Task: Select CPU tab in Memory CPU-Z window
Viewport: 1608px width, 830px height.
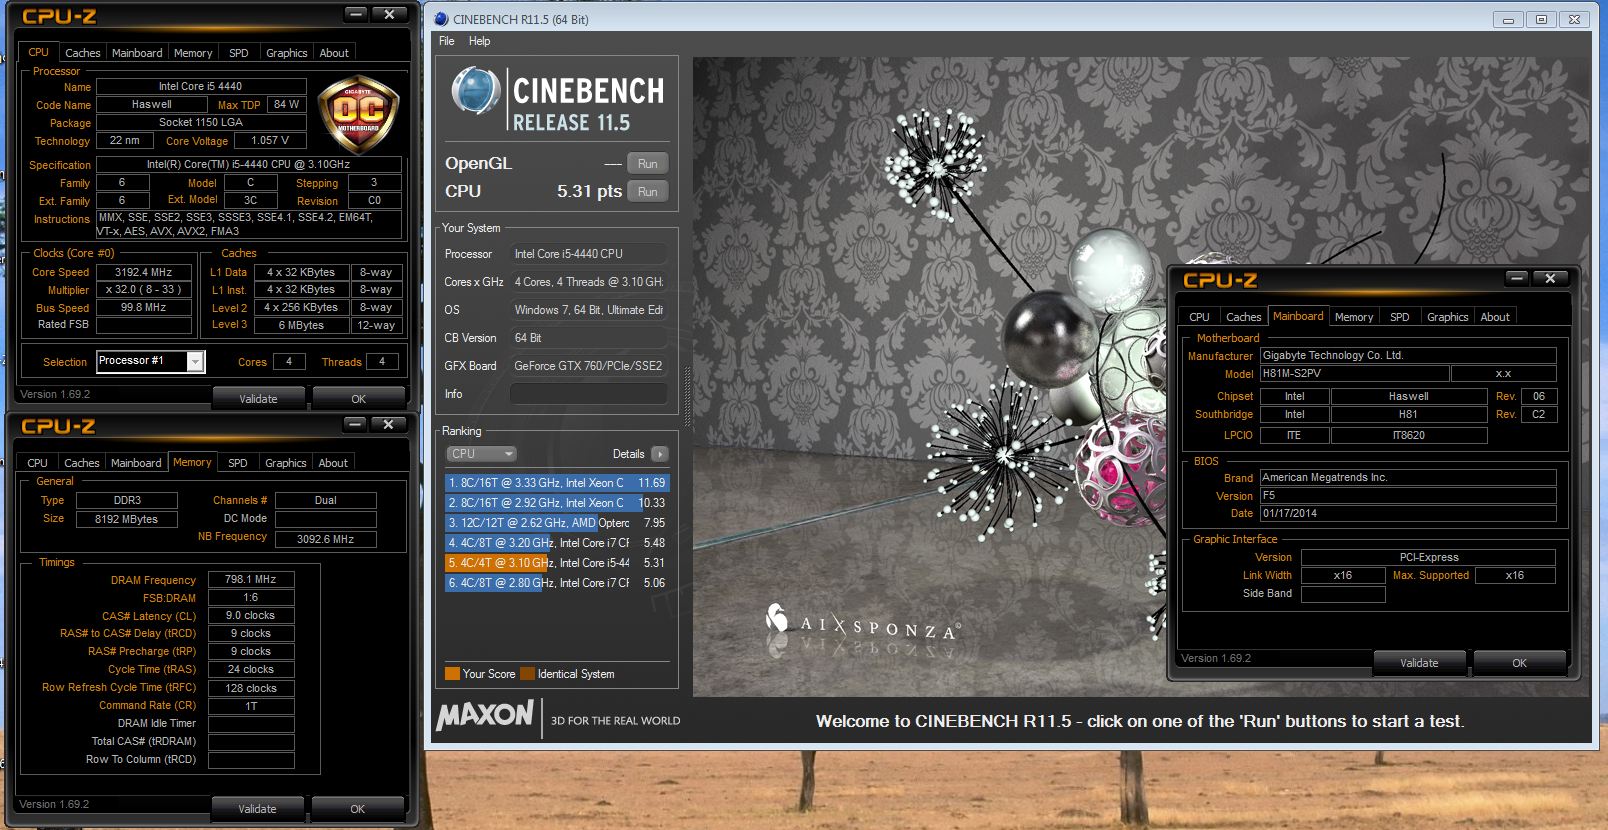Action: (37, 463)
